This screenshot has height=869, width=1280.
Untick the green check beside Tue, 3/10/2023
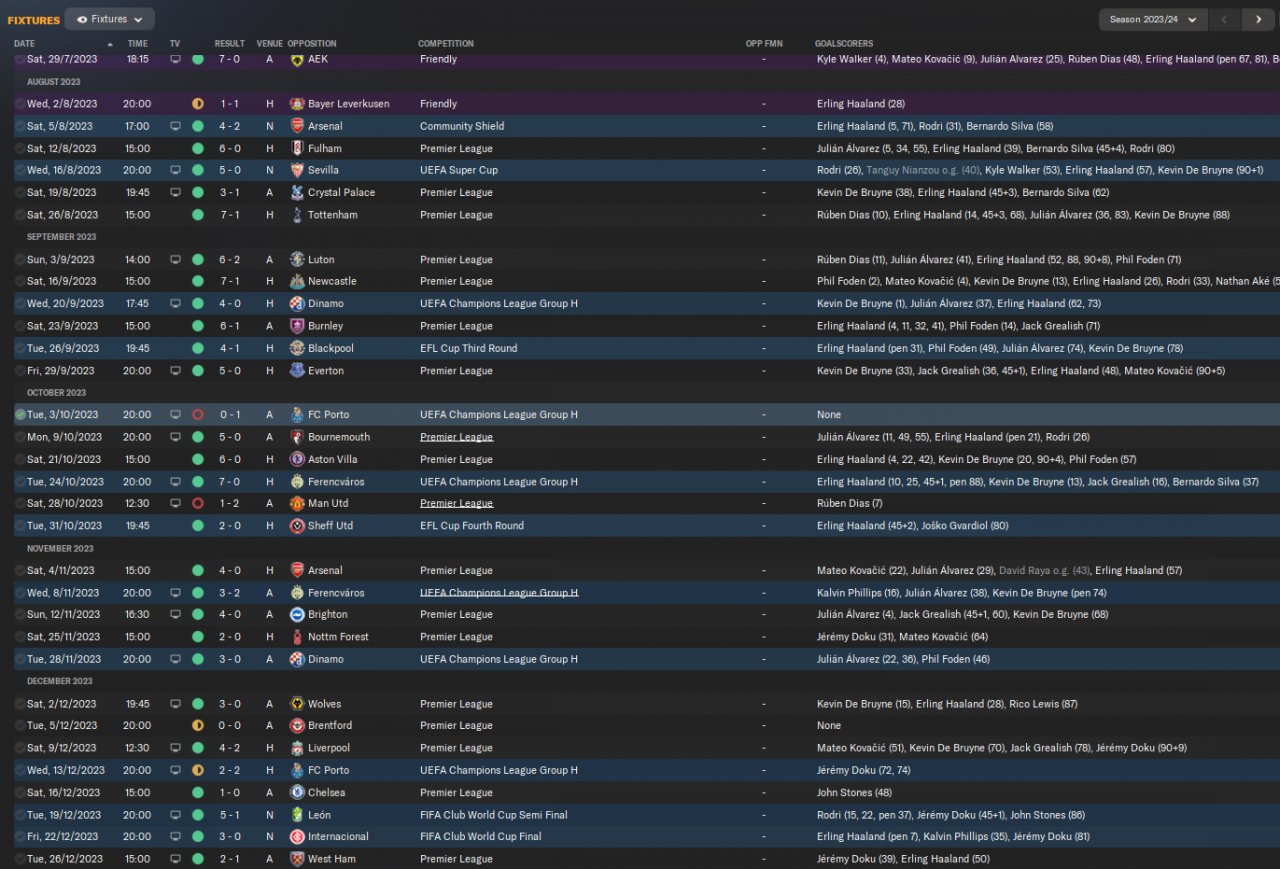pos(20,414)
